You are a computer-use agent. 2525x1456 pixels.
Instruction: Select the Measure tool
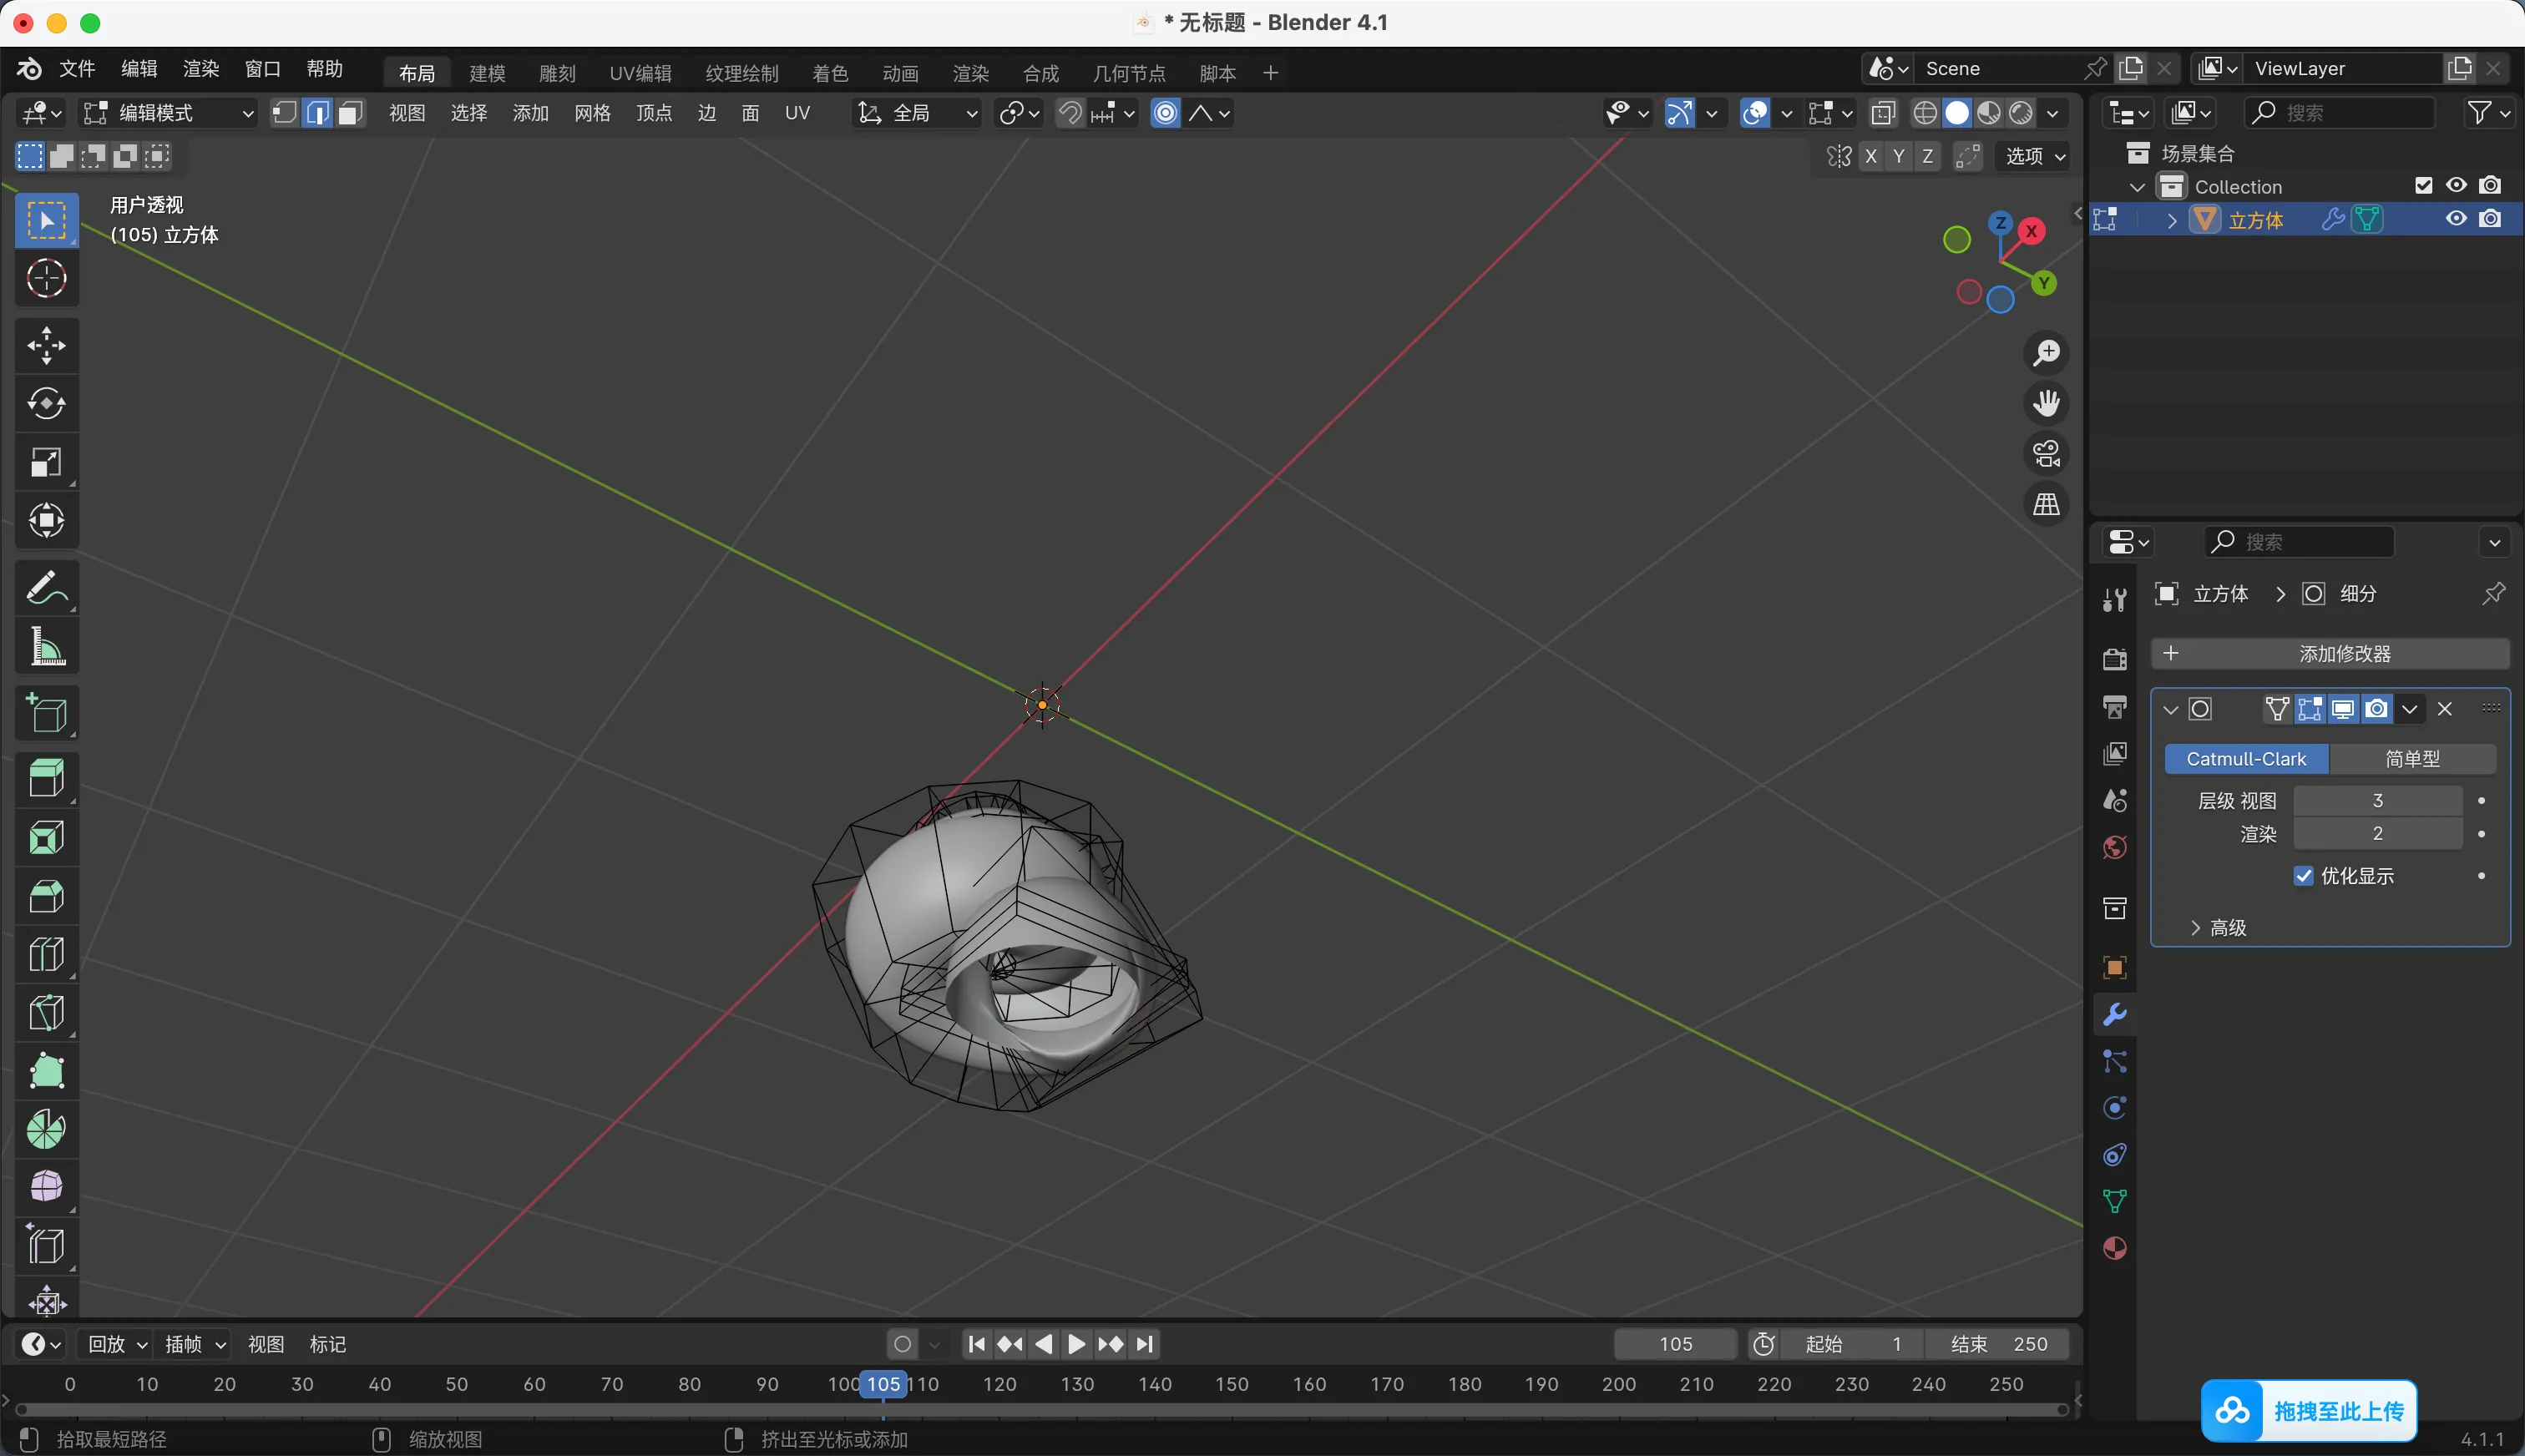[46, 647]
